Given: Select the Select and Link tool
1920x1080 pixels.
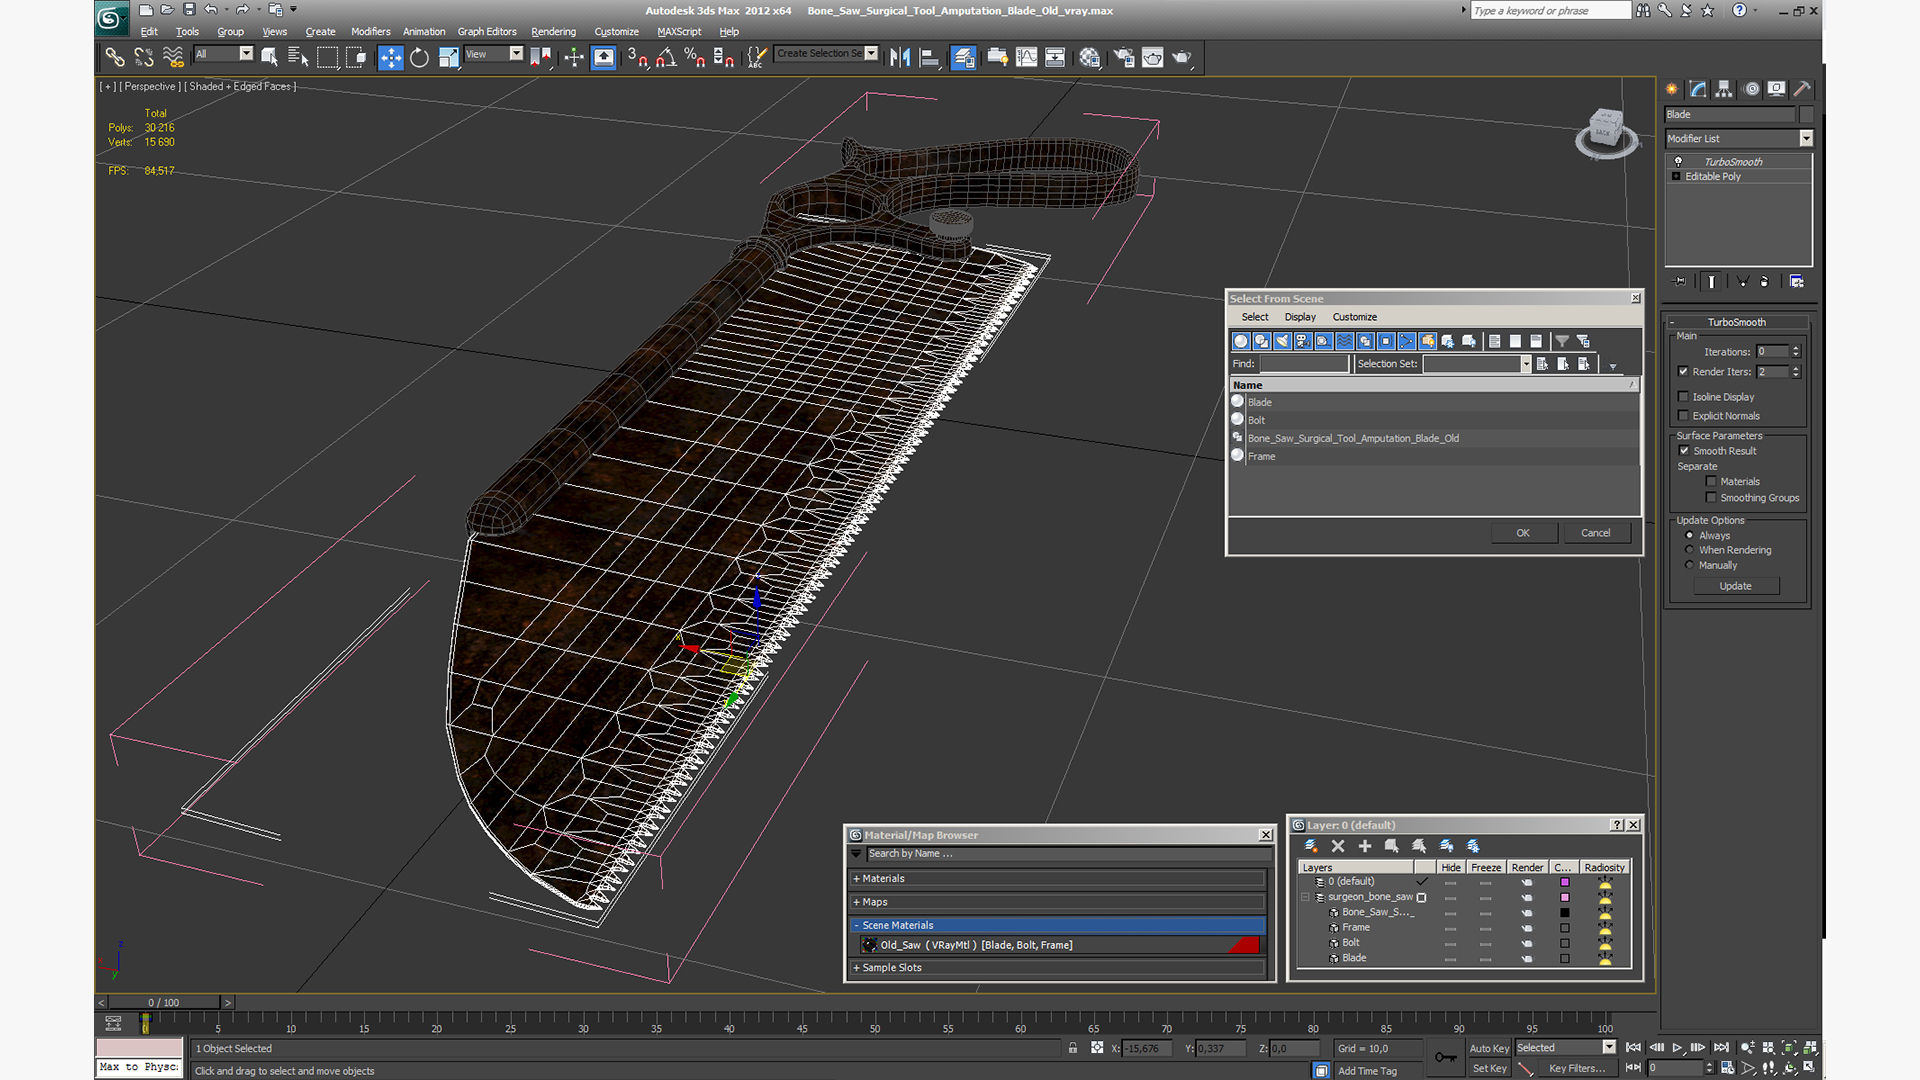Looking at the screenshot, I should tap(115, 57).
